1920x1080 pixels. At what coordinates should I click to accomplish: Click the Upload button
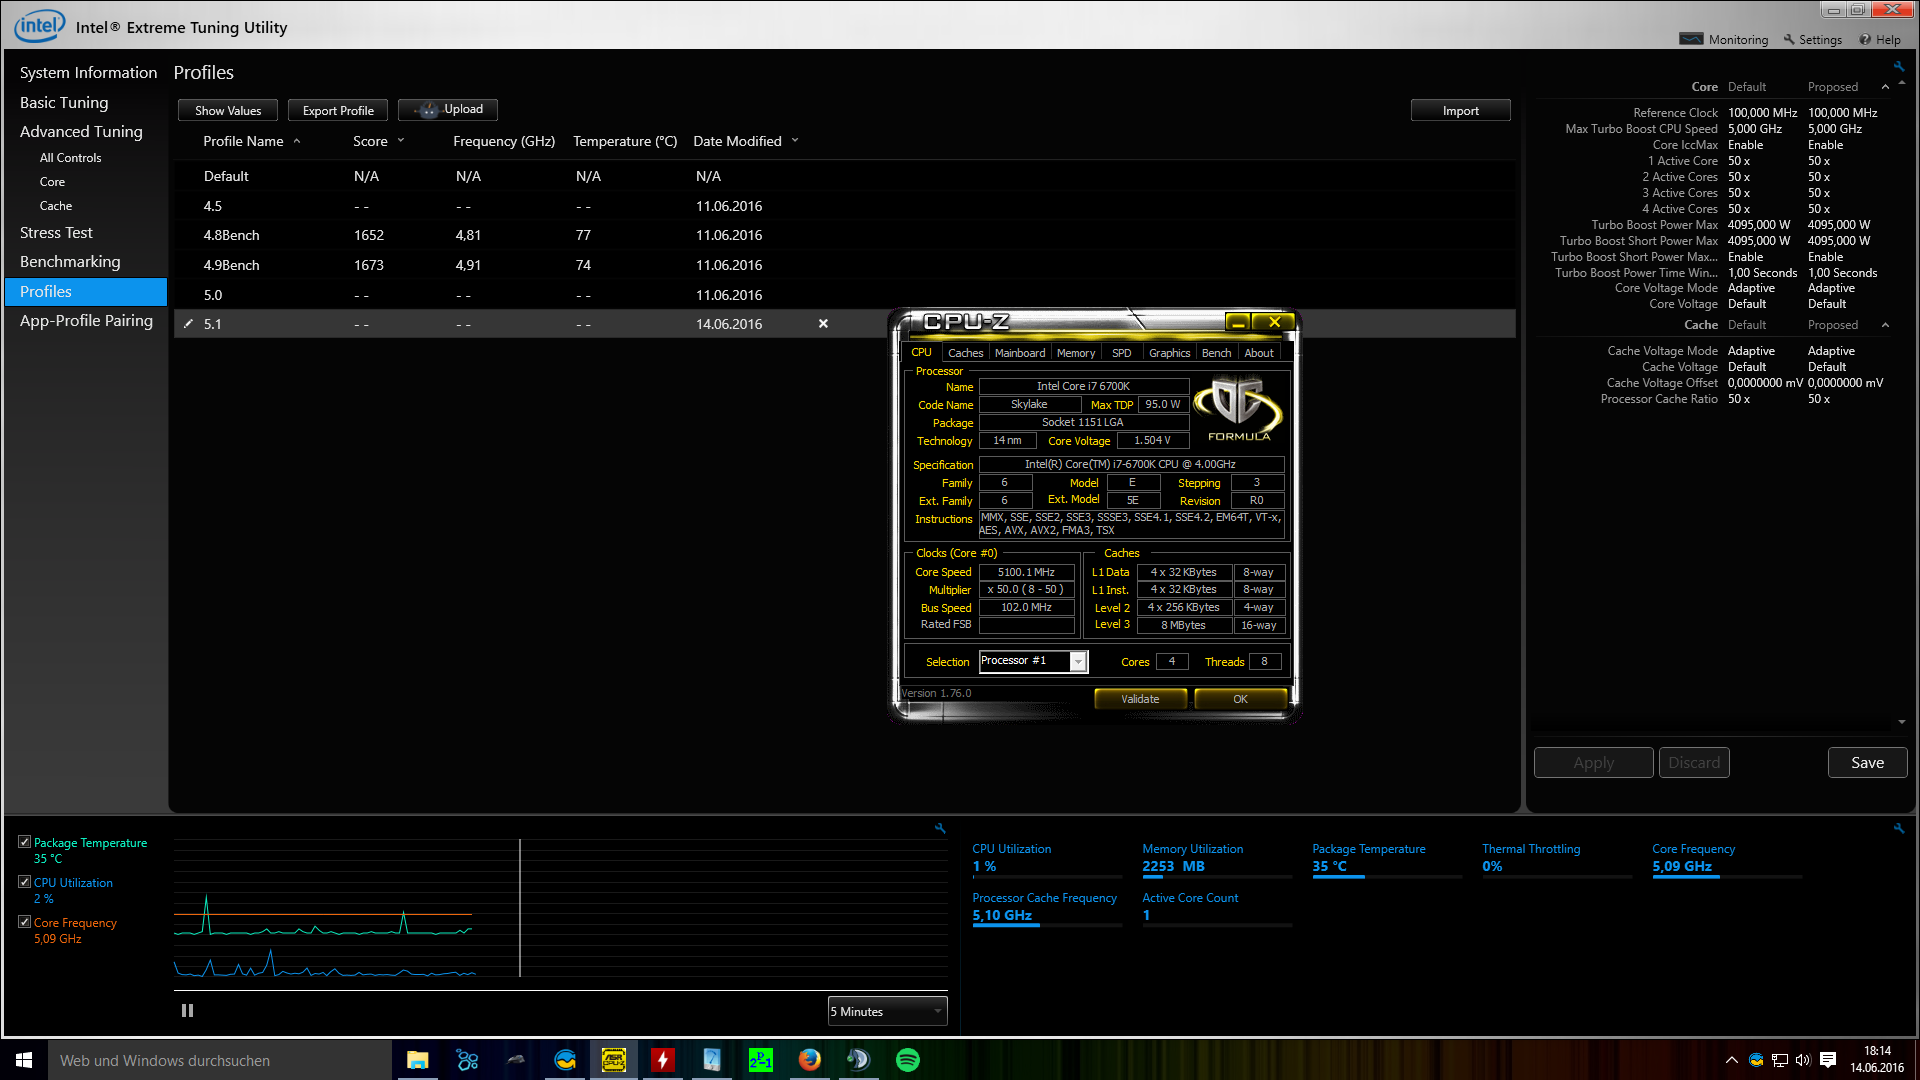[x=448, y=110]
